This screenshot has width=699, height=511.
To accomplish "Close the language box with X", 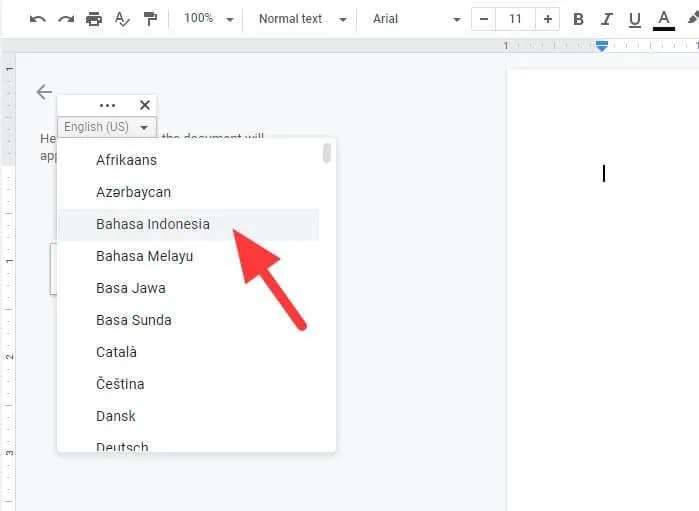I will [x=145, y=105].
